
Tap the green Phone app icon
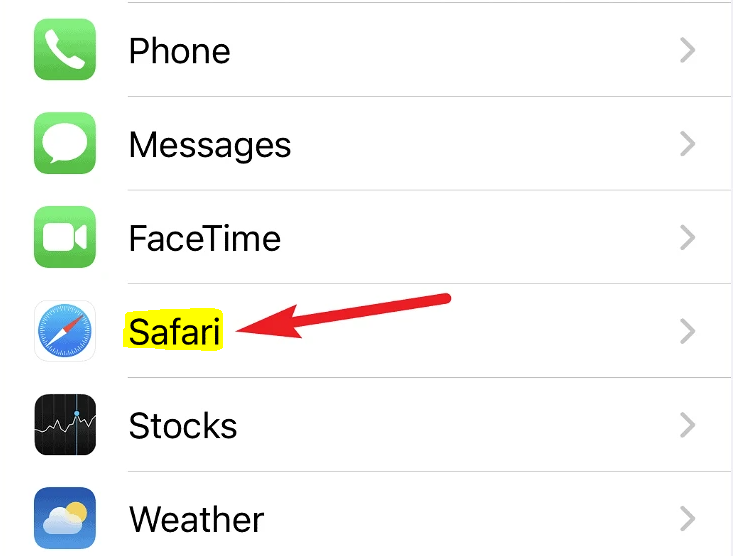click(x=65, y=50)
